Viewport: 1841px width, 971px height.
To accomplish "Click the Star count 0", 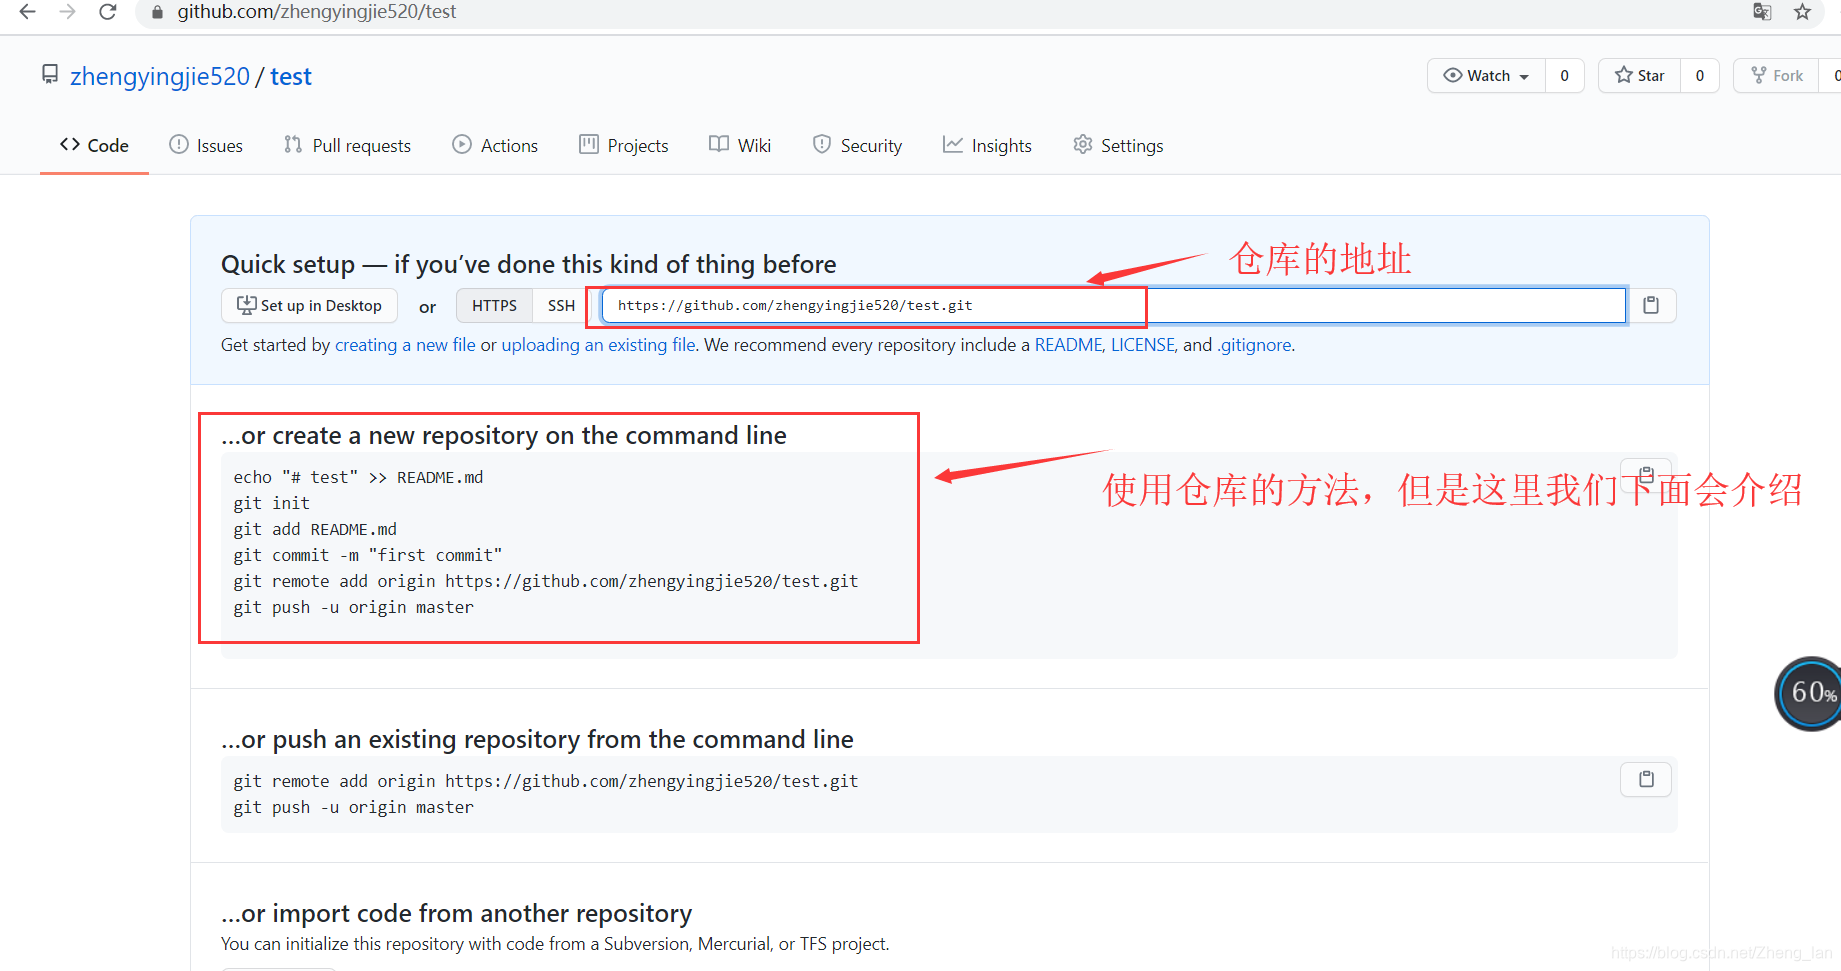I will (1700, 75).
